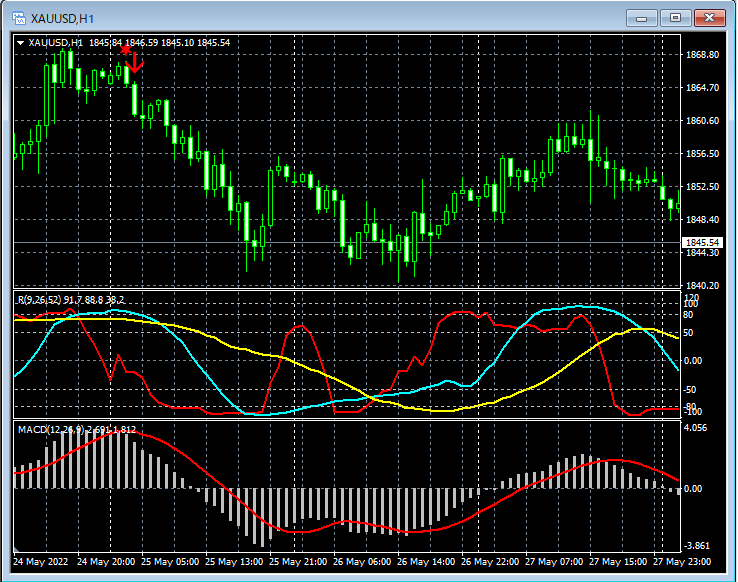Minimize the XAUUSD,H1 chart window

coord(641,18)
